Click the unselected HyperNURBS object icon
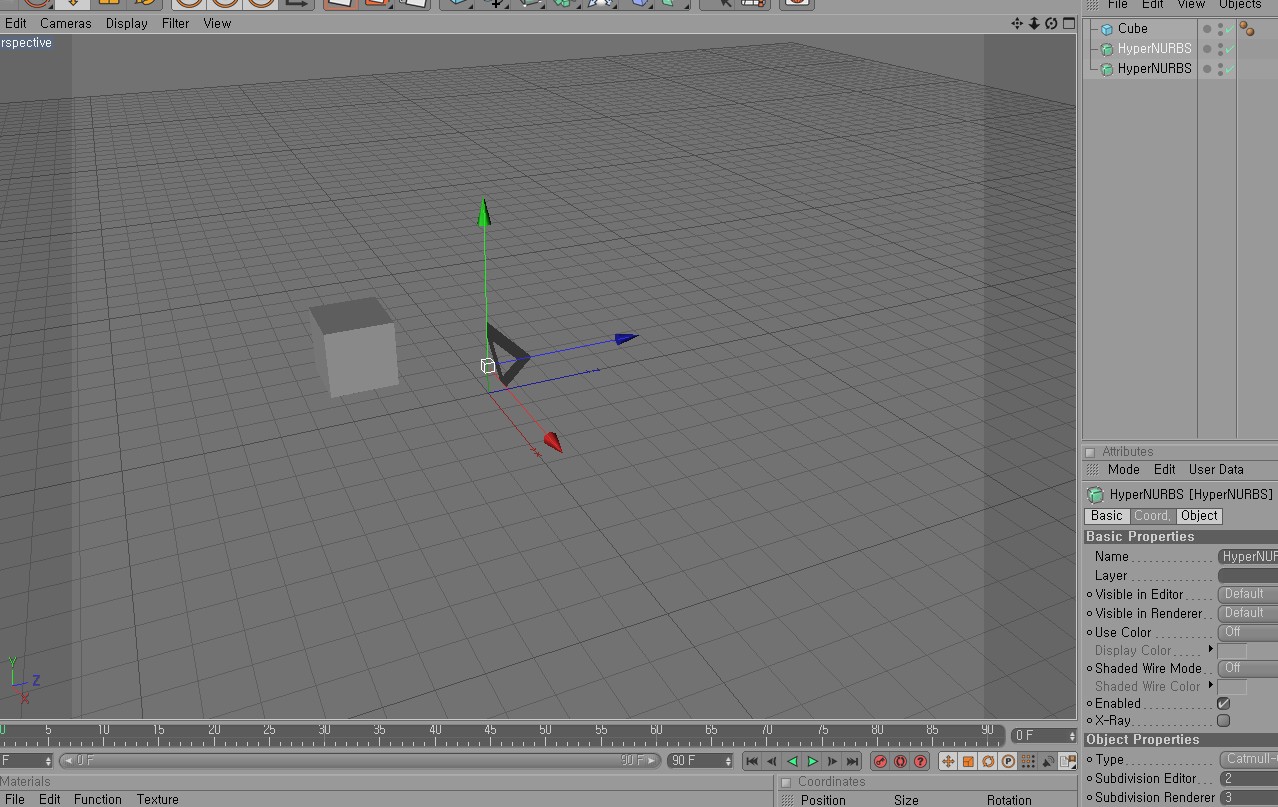 tap(1107, 69)
